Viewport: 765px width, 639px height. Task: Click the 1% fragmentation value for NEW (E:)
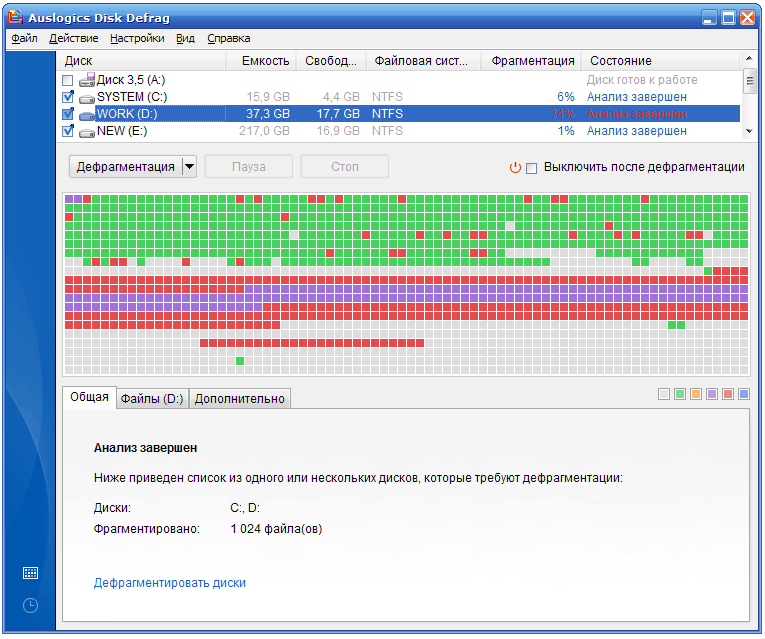tap(566, 131)
